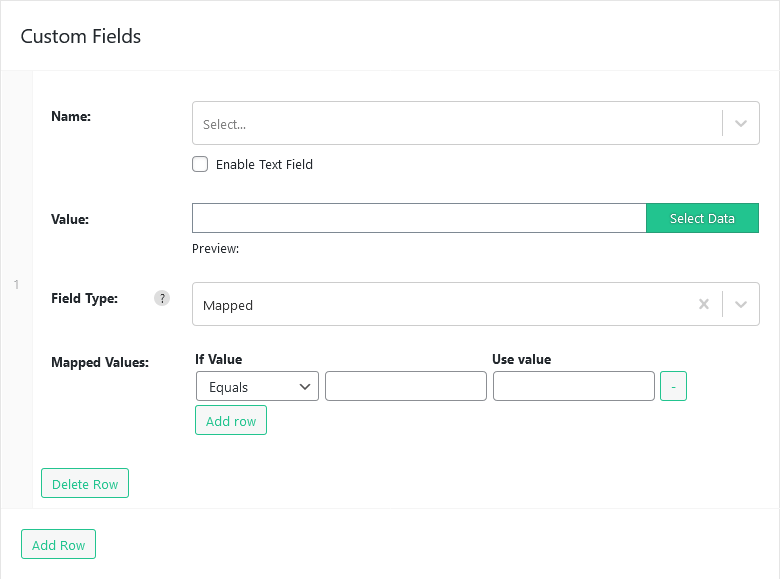Screen dimensions: 780x579
Task: Click the Delete Row button
Action: coord(85,483)
